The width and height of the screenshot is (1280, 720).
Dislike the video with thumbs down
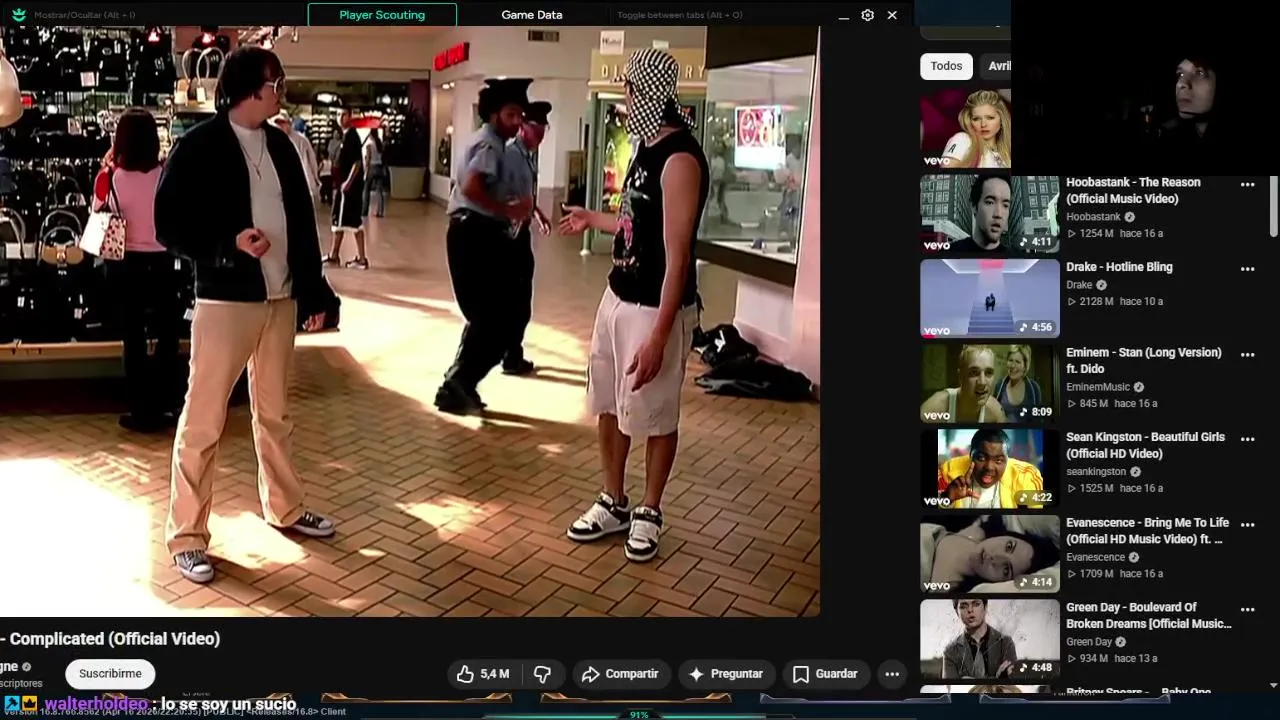pos(542,674)
